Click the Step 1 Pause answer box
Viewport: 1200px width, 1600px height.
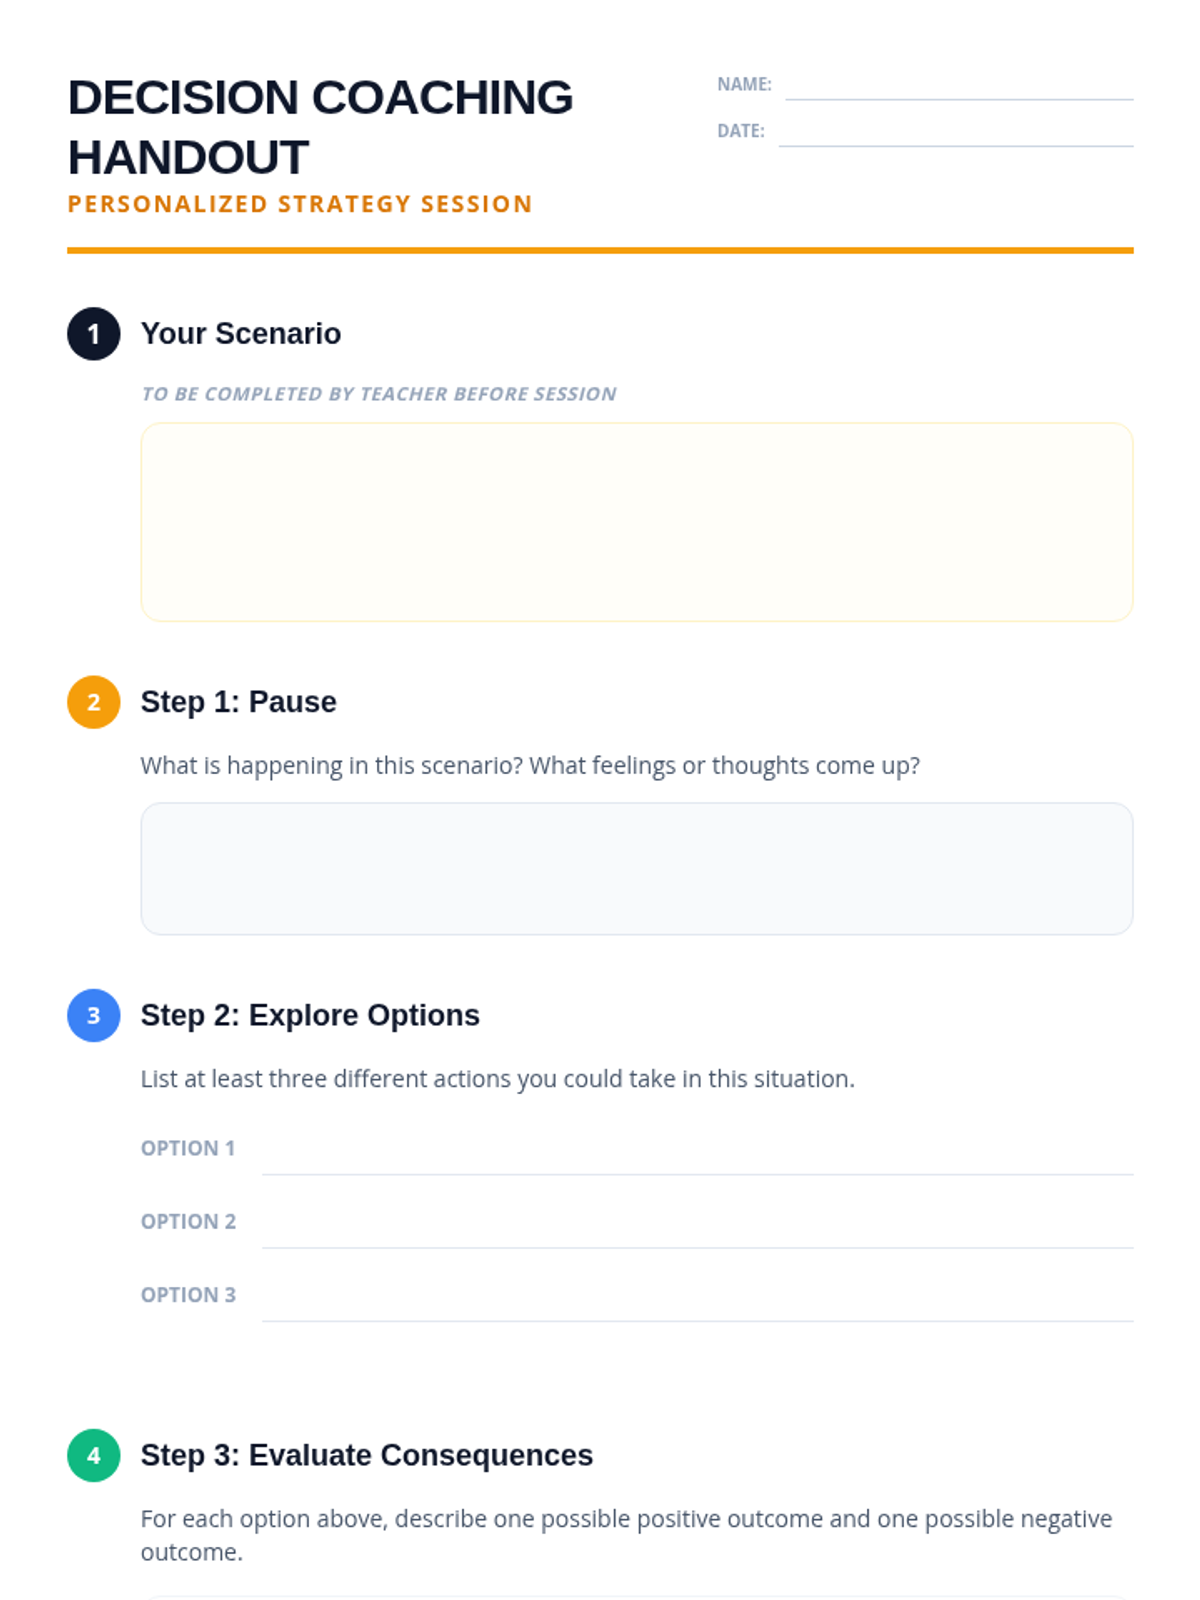[637, 869]
